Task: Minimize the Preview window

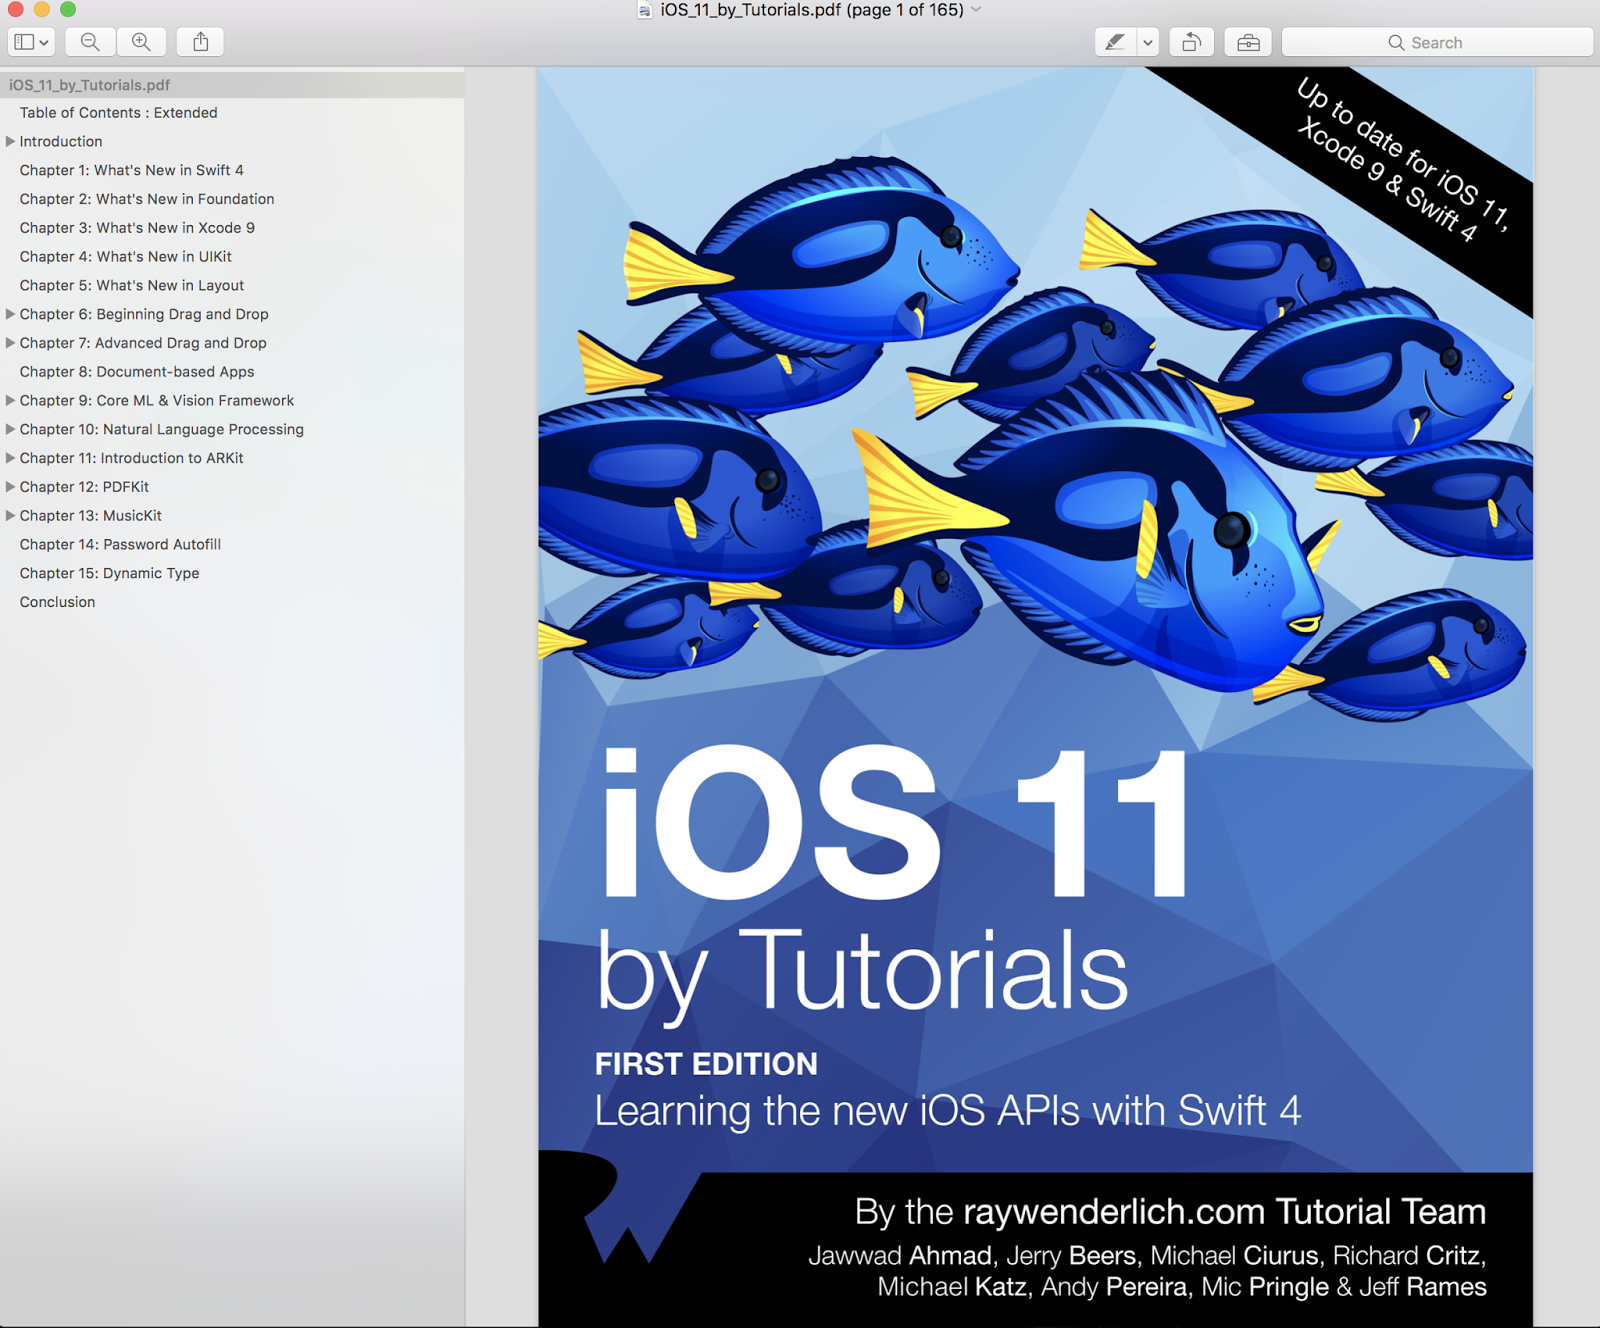Action: point(42,9)
